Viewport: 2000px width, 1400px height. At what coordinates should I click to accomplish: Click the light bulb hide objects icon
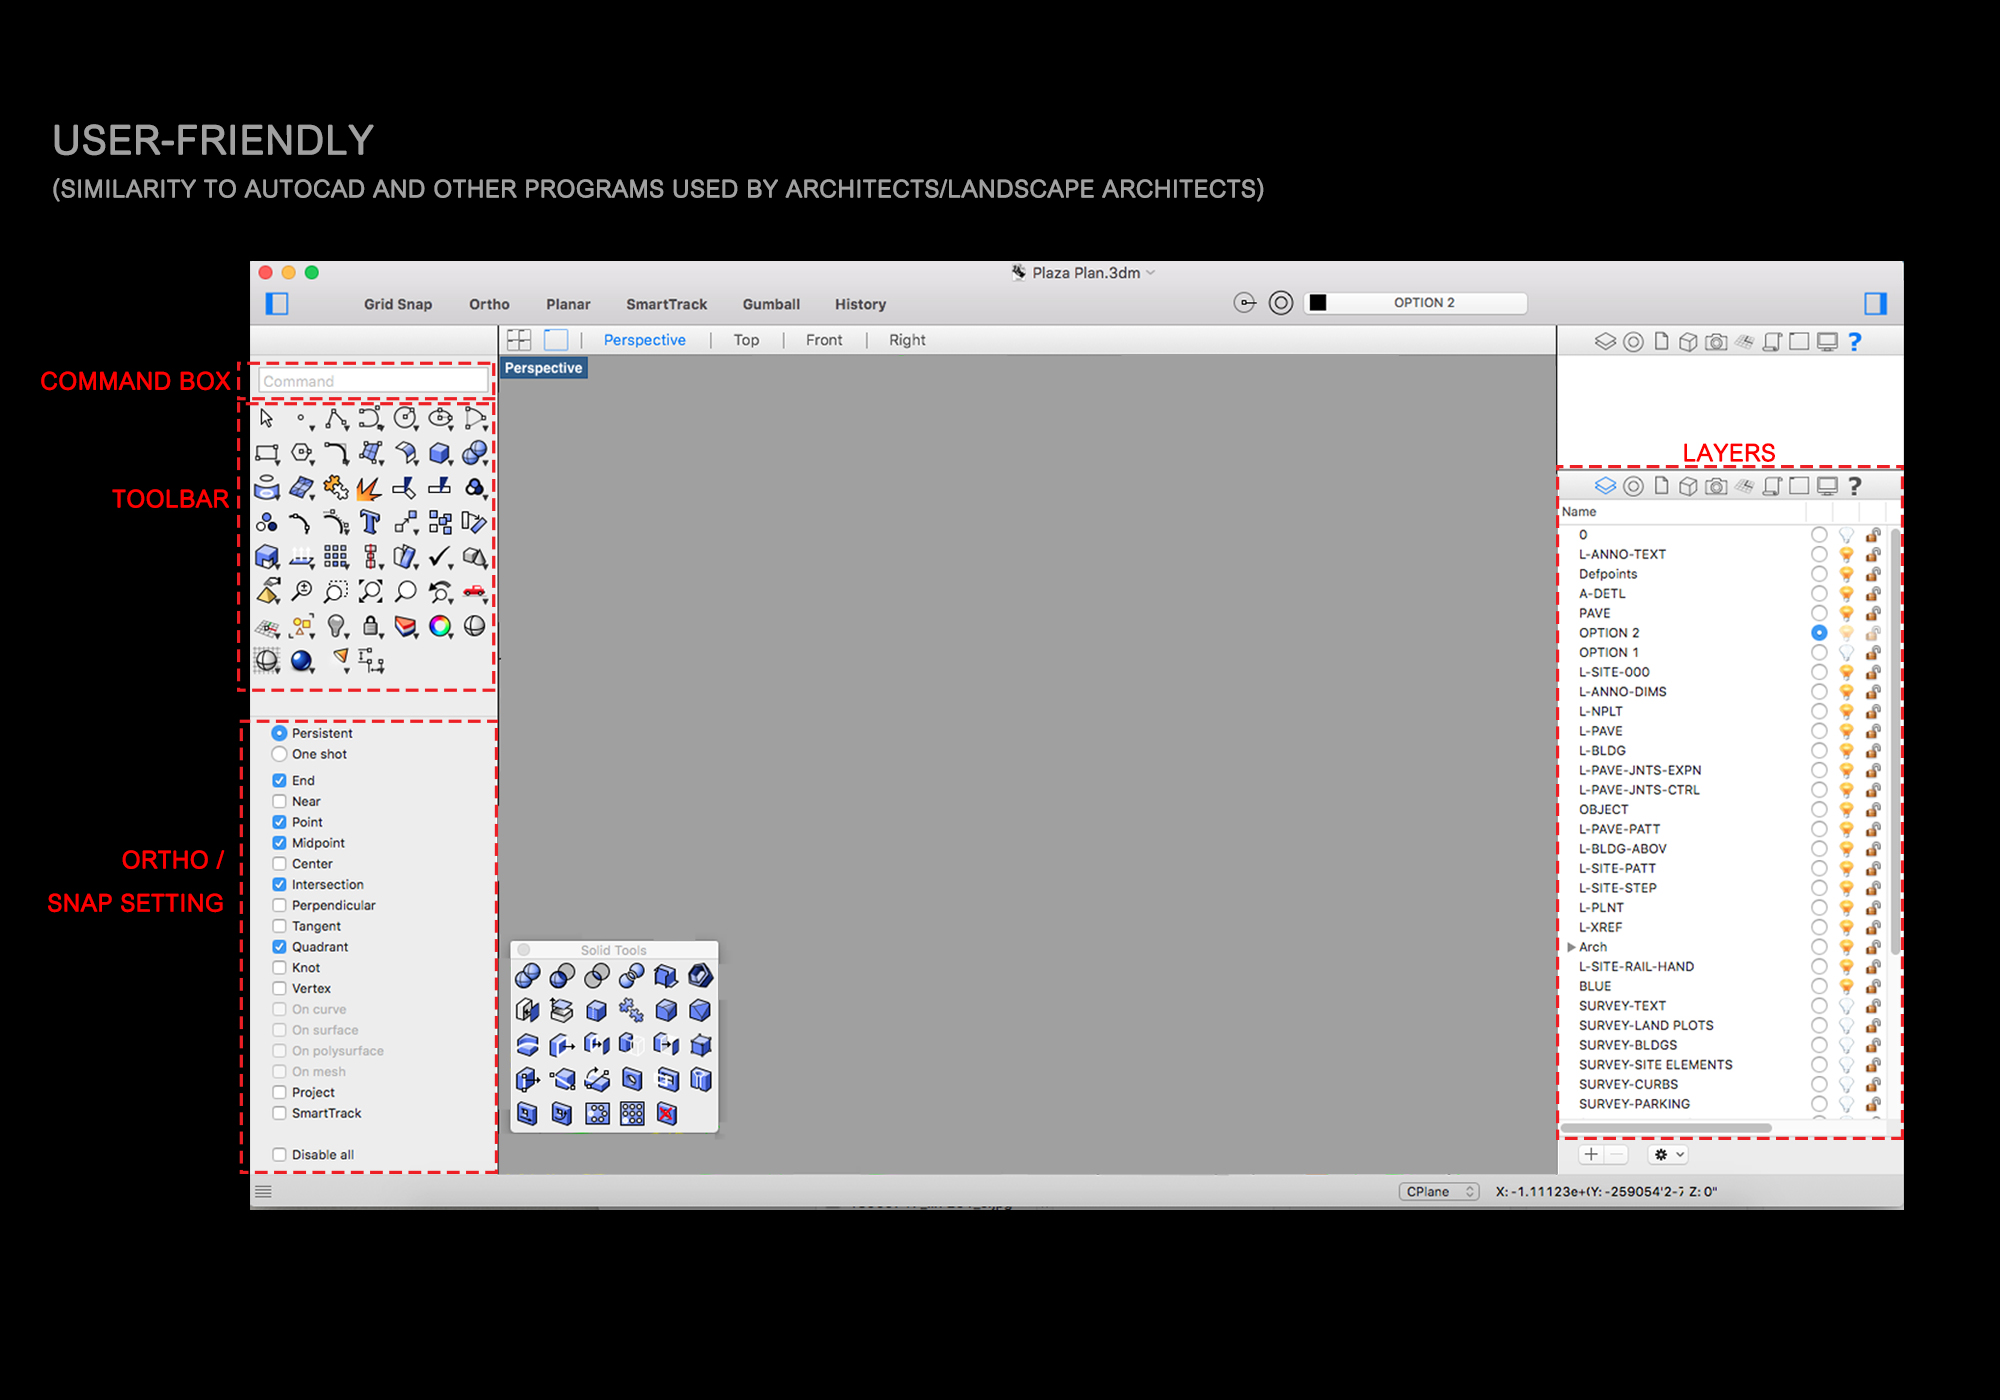(337, 626)
